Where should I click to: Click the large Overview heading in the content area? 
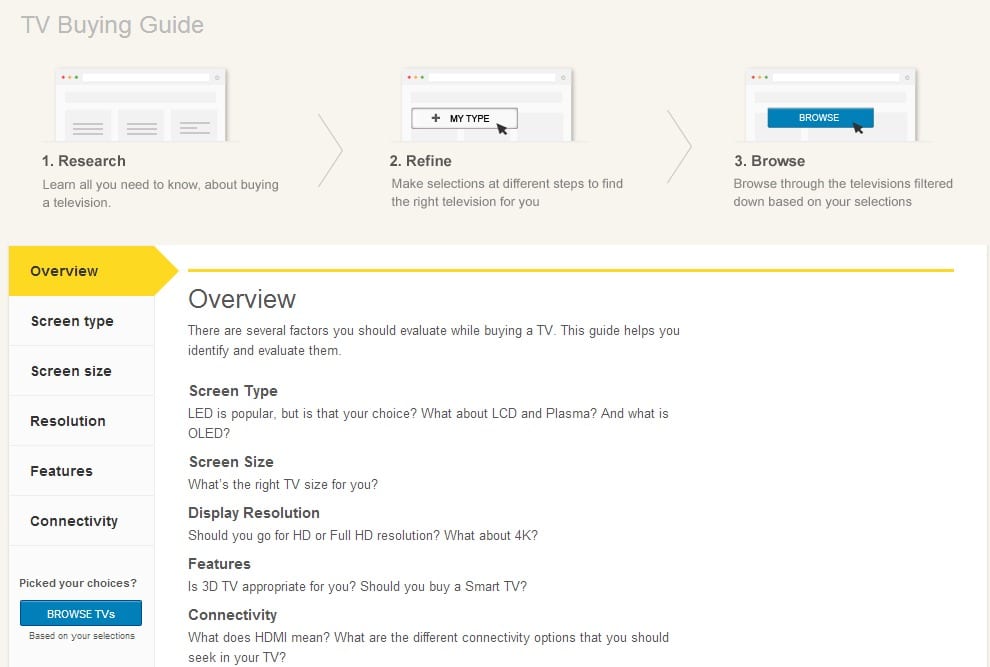(242, 299)
